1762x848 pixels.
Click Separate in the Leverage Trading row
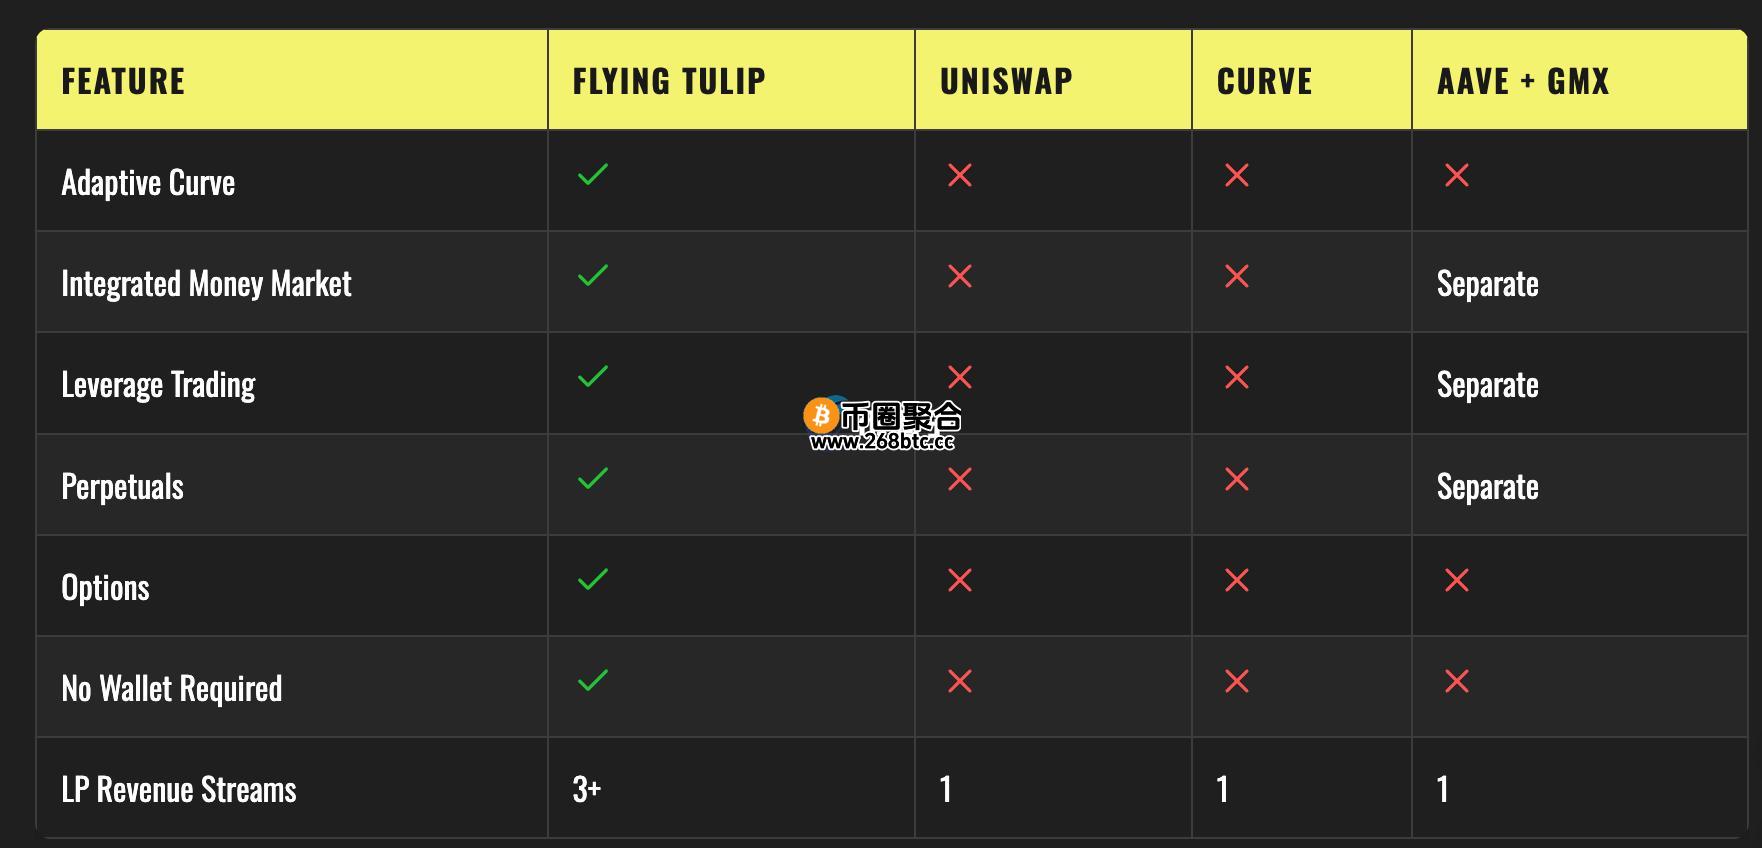1487,385
